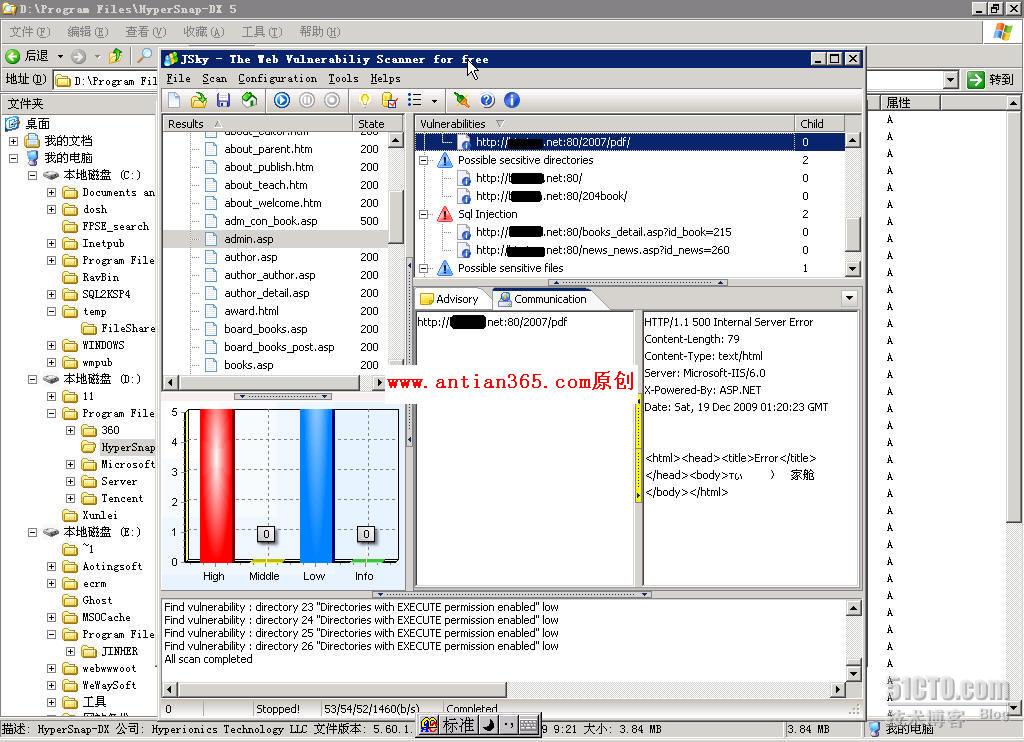Collapse the Possible secsitive directories node
The width and height of the screenshot is (1024, 742).
[424, 160]
